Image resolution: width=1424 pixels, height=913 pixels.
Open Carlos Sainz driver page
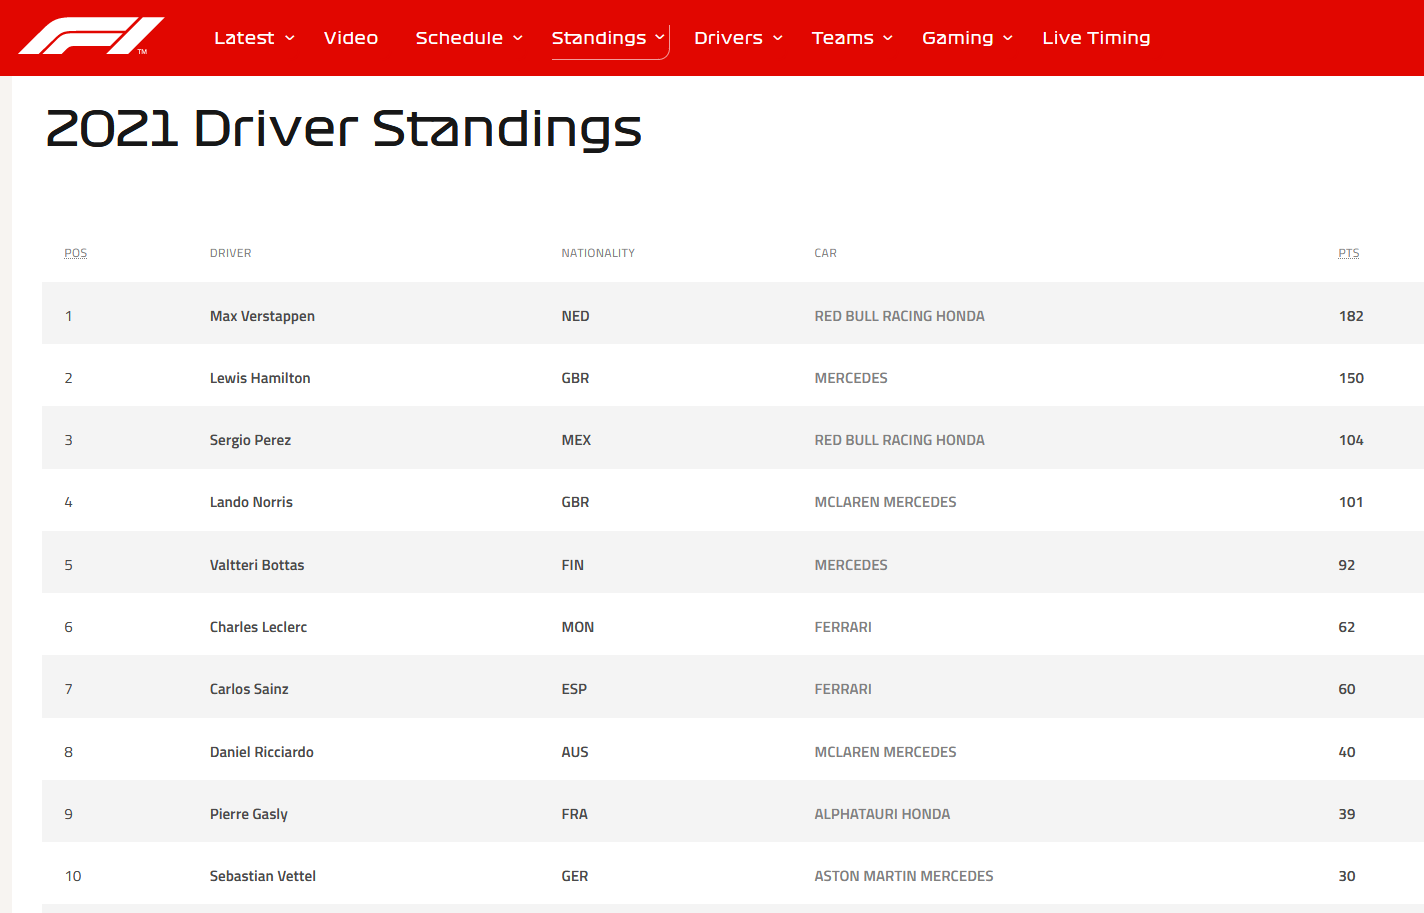pos(249,689)
